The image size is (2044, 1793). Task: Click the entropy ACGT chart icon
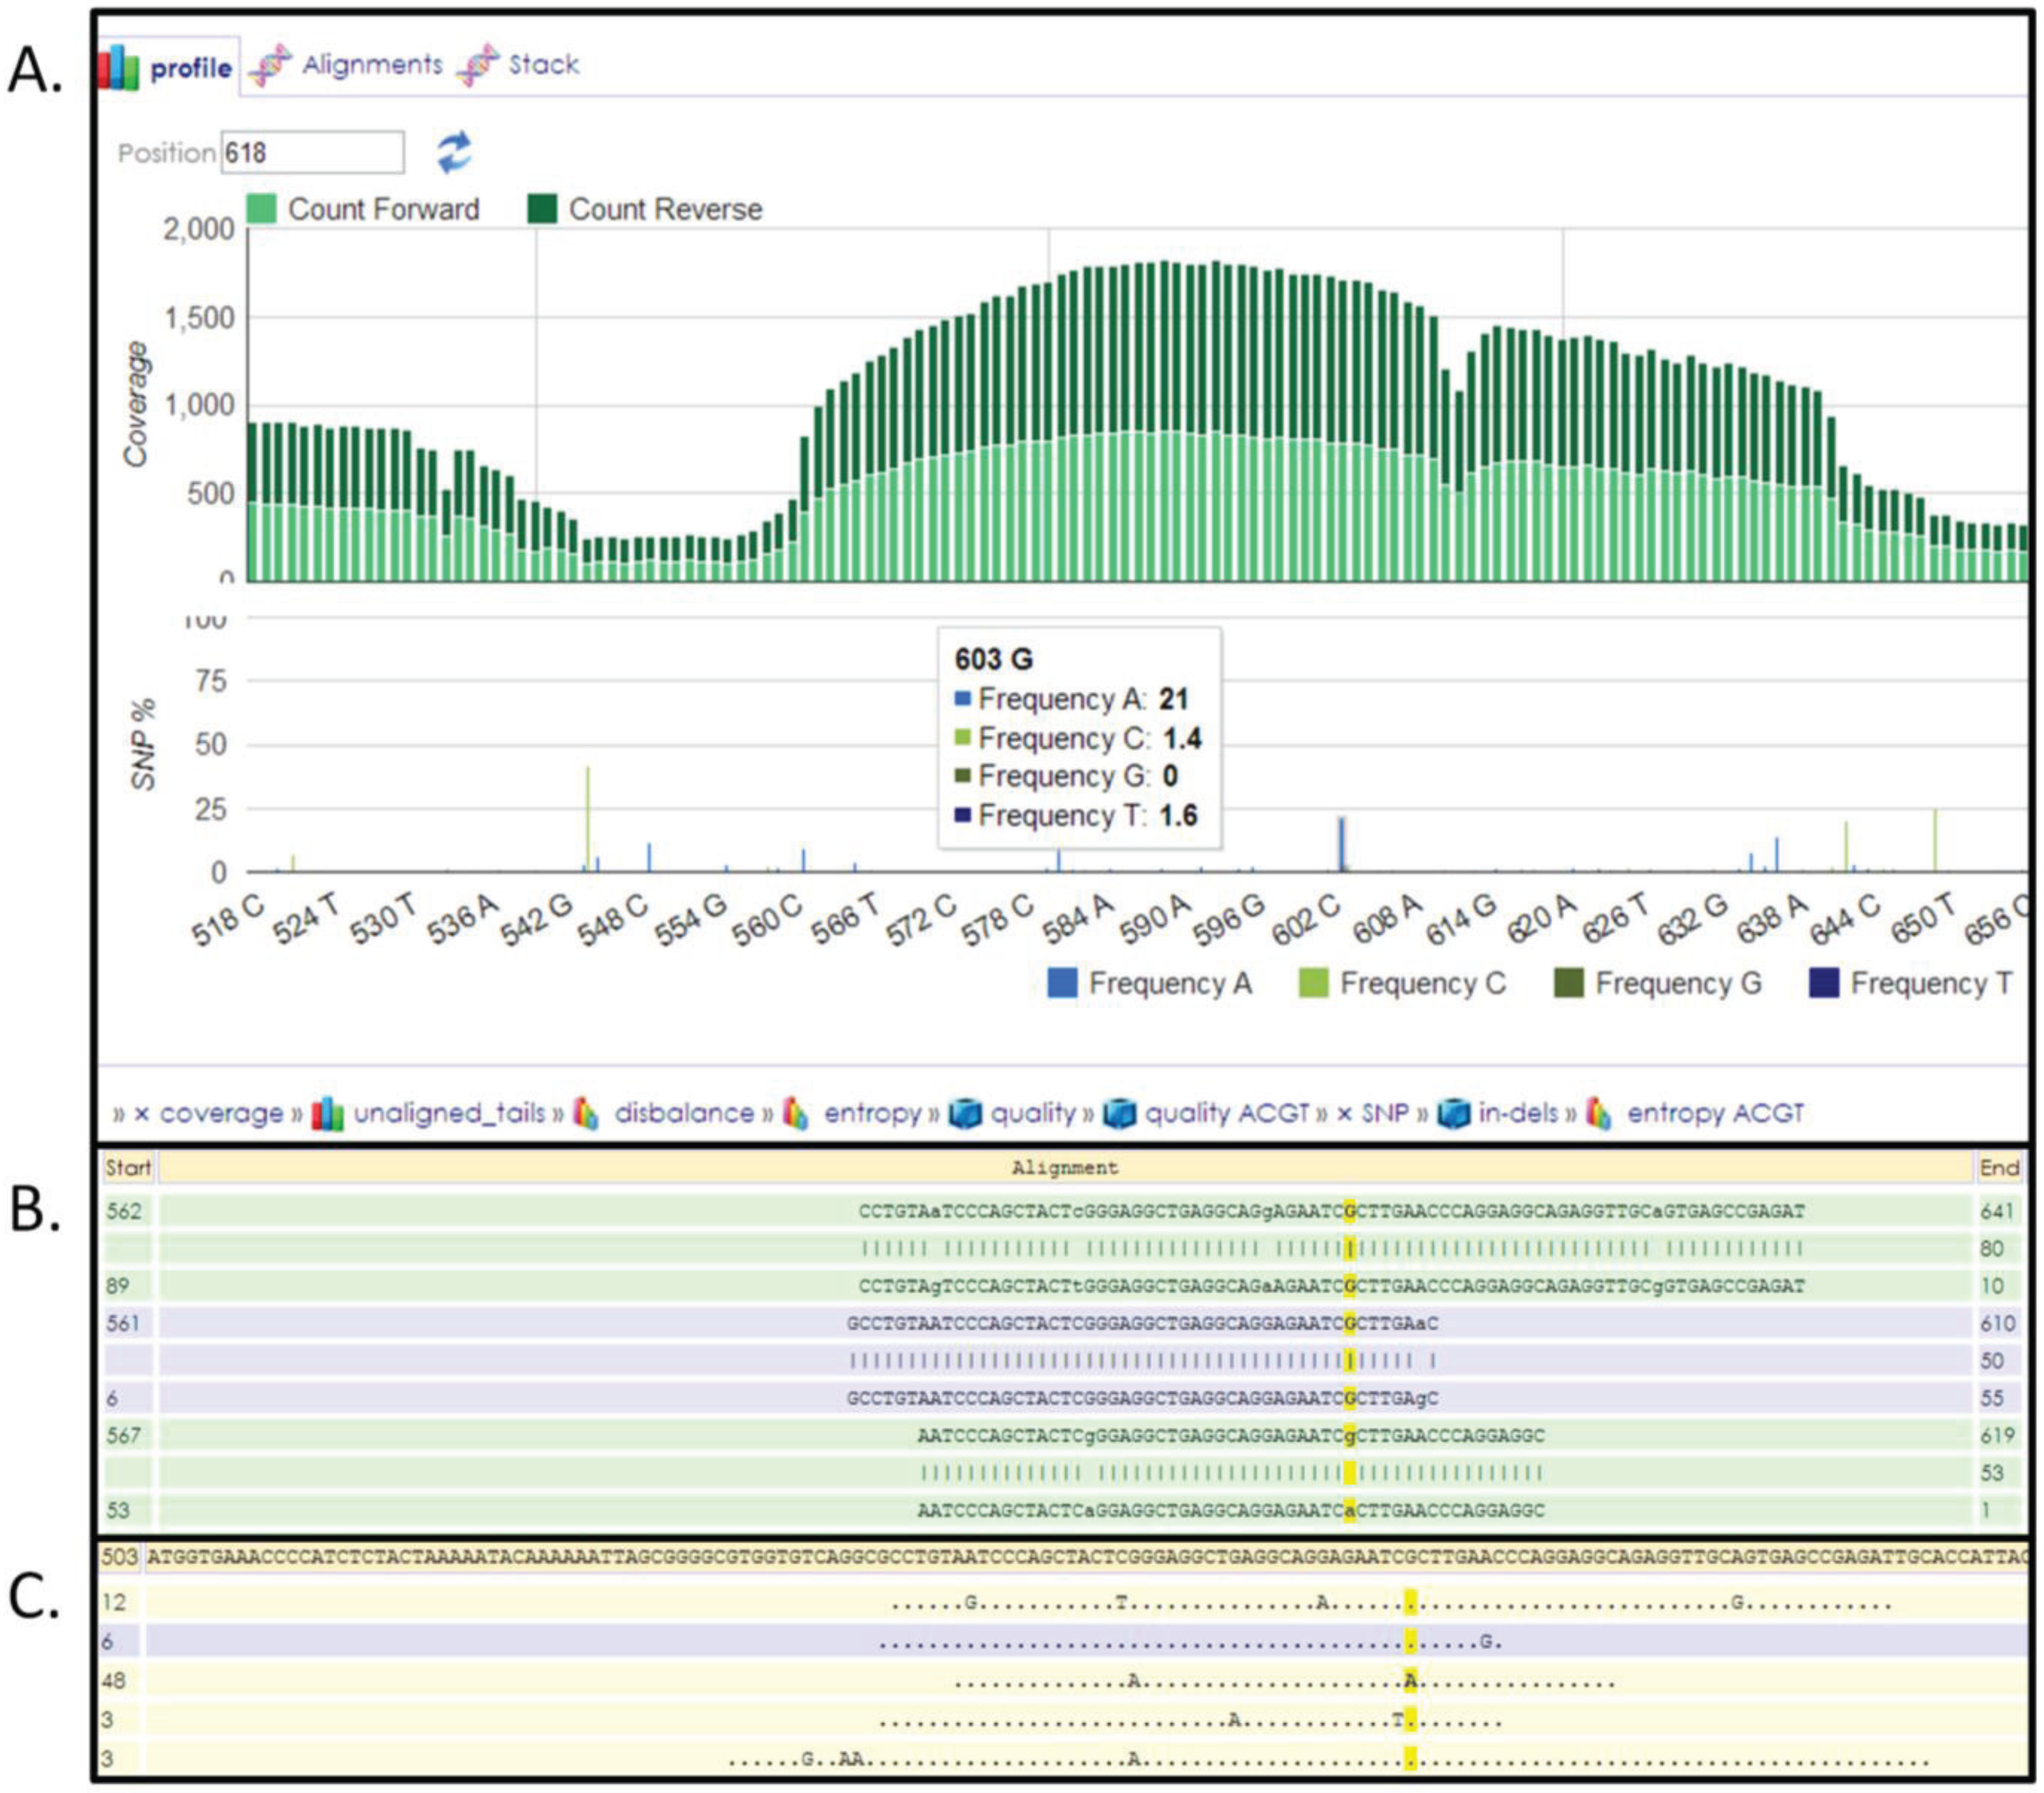(1599, 1114)
